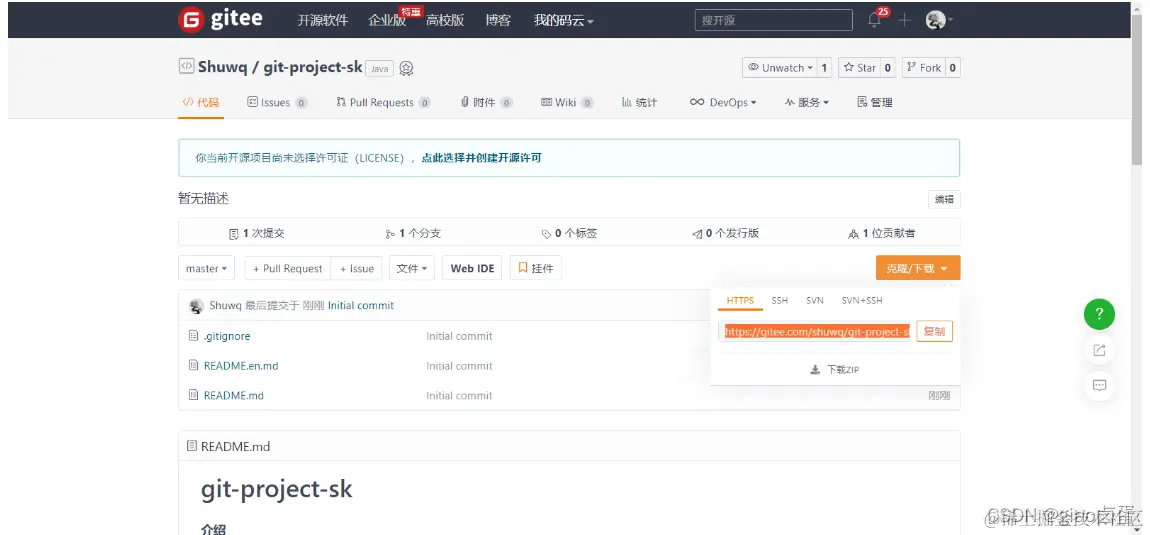
Task: Click the plus icon in top bar
Action: (x=904, y=21)
